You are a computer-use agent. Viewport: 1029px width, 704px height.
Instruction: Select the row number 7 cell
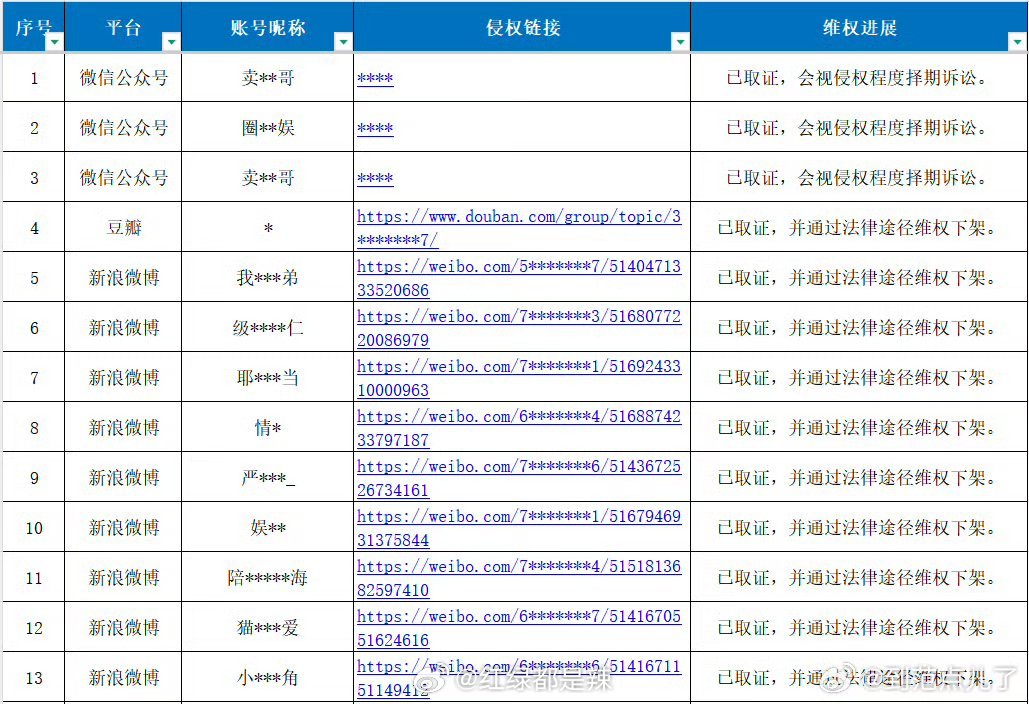(x=33, y=377)
